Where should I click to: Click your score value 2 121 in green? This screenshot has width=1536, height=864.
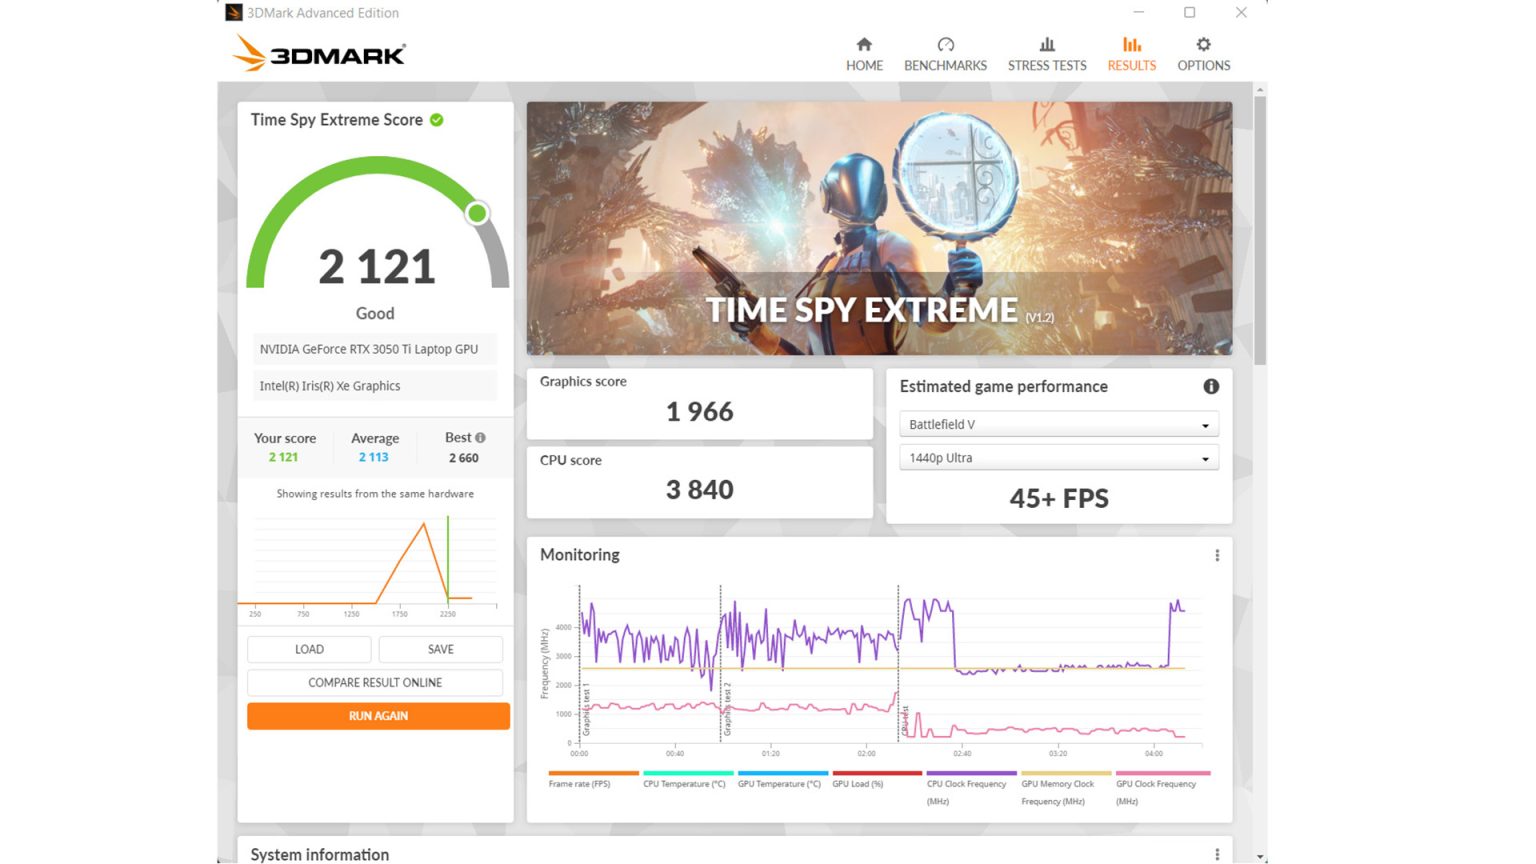pos(283,457)
